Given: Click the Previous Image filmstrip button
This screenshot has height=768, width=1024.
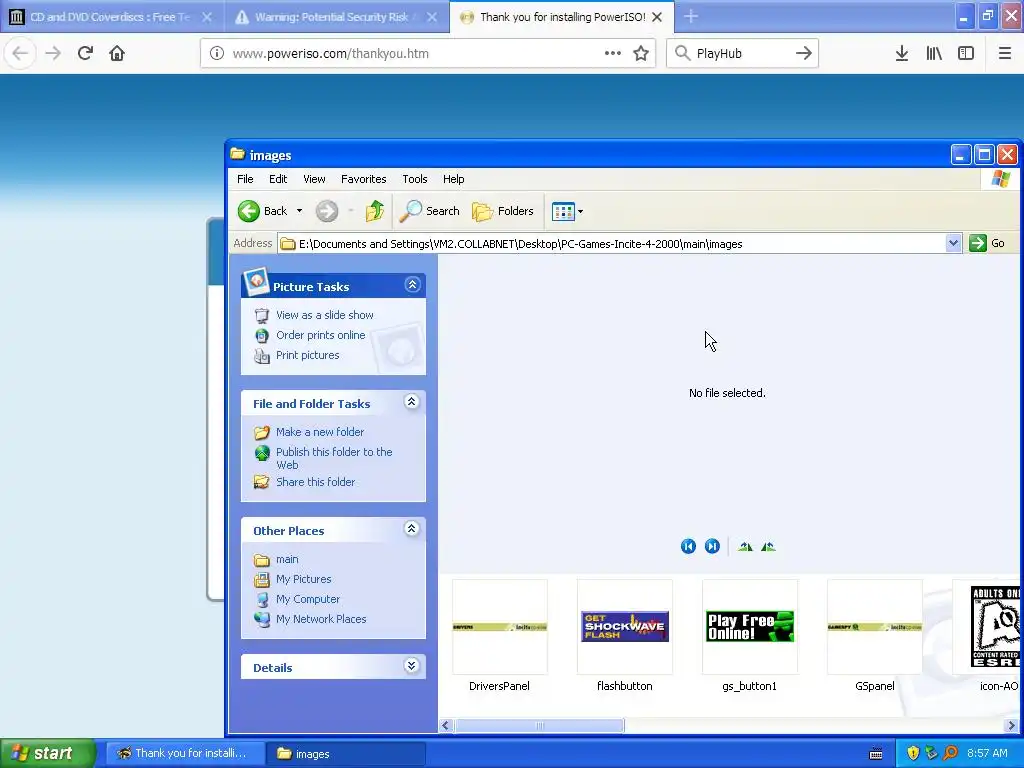Looking at the screenshot, I should [x=688, y=546].
